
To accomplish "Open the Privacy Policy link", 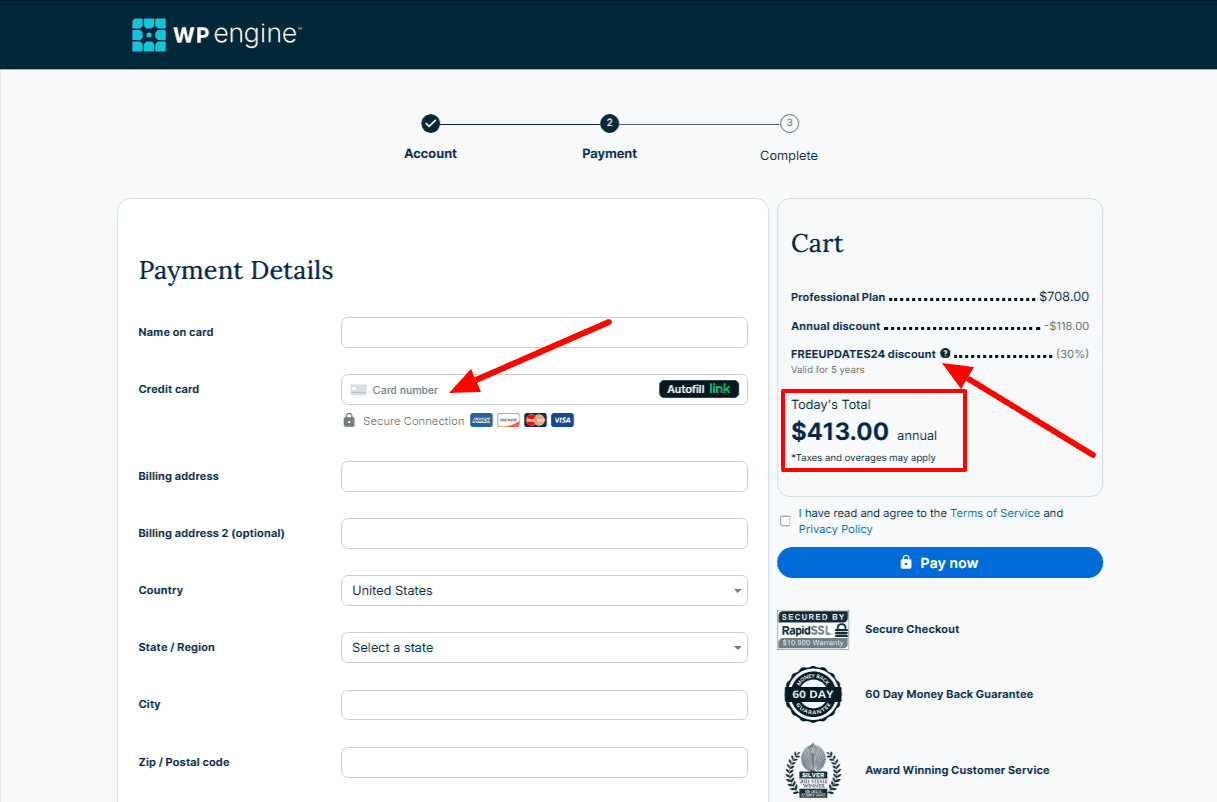I will click(x=835, y=529).
